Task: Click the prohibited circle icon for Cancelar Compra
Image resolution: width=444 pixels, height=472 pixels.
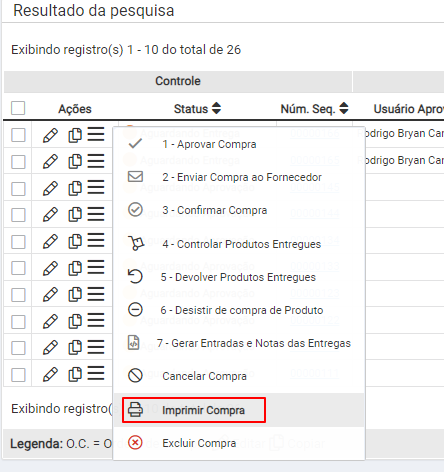Action: (135, 376)
